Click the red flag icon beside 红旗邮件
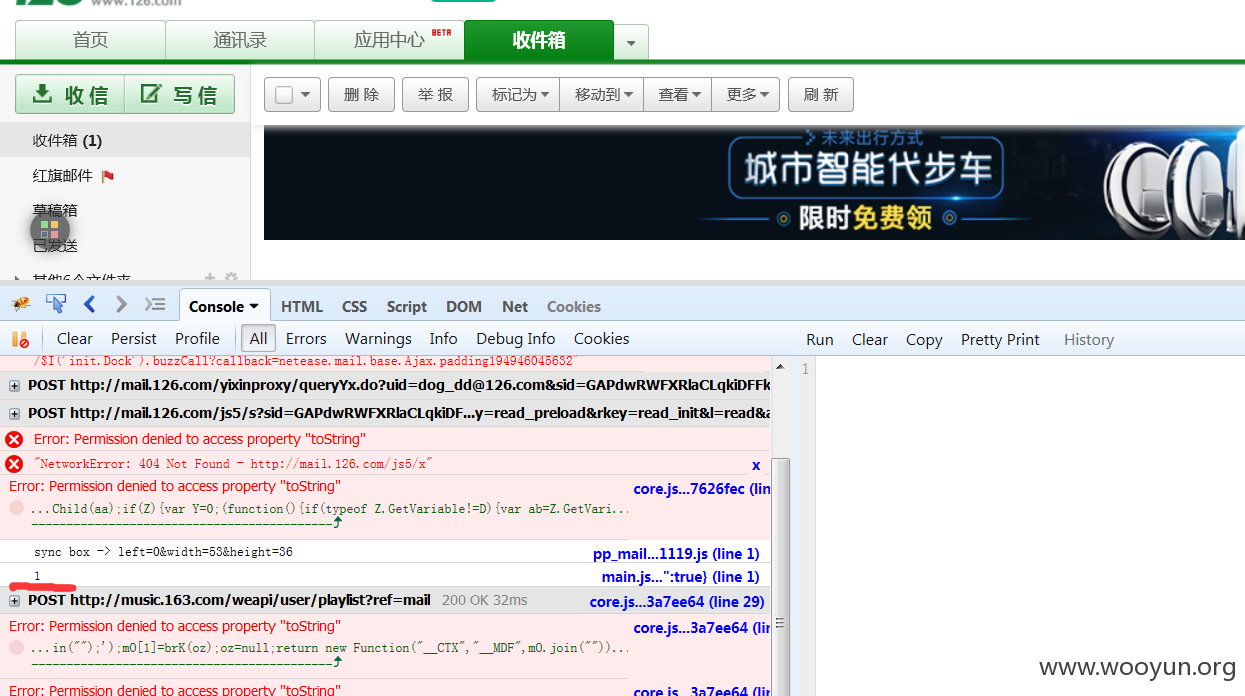The width and height of the screenshot is (1245, 696). [x=108, y=176]
